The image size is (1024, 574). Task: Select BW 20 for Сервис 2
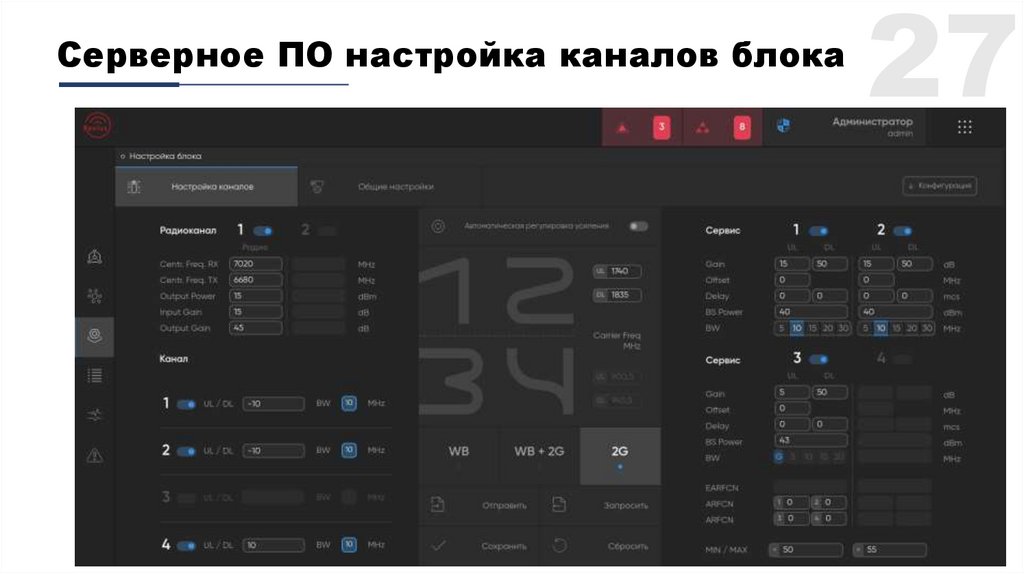(x=912, y=328)
